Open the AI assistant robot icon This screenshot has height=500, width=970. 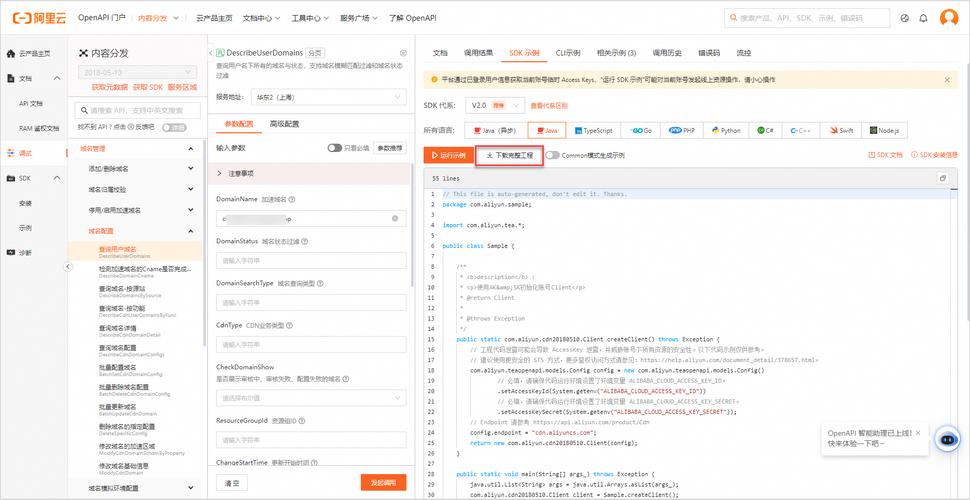click(946, 440)
